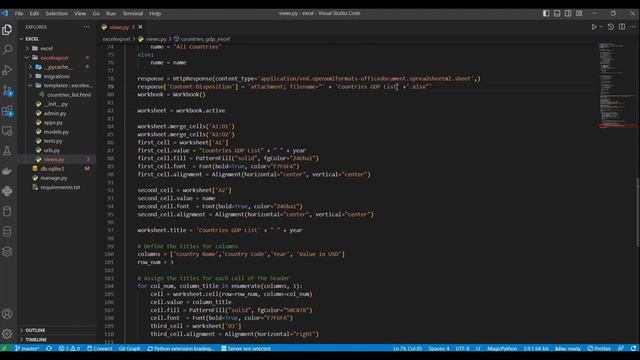Expand the __pycache__ folder

pyautogui.click(x=58, y=67)
